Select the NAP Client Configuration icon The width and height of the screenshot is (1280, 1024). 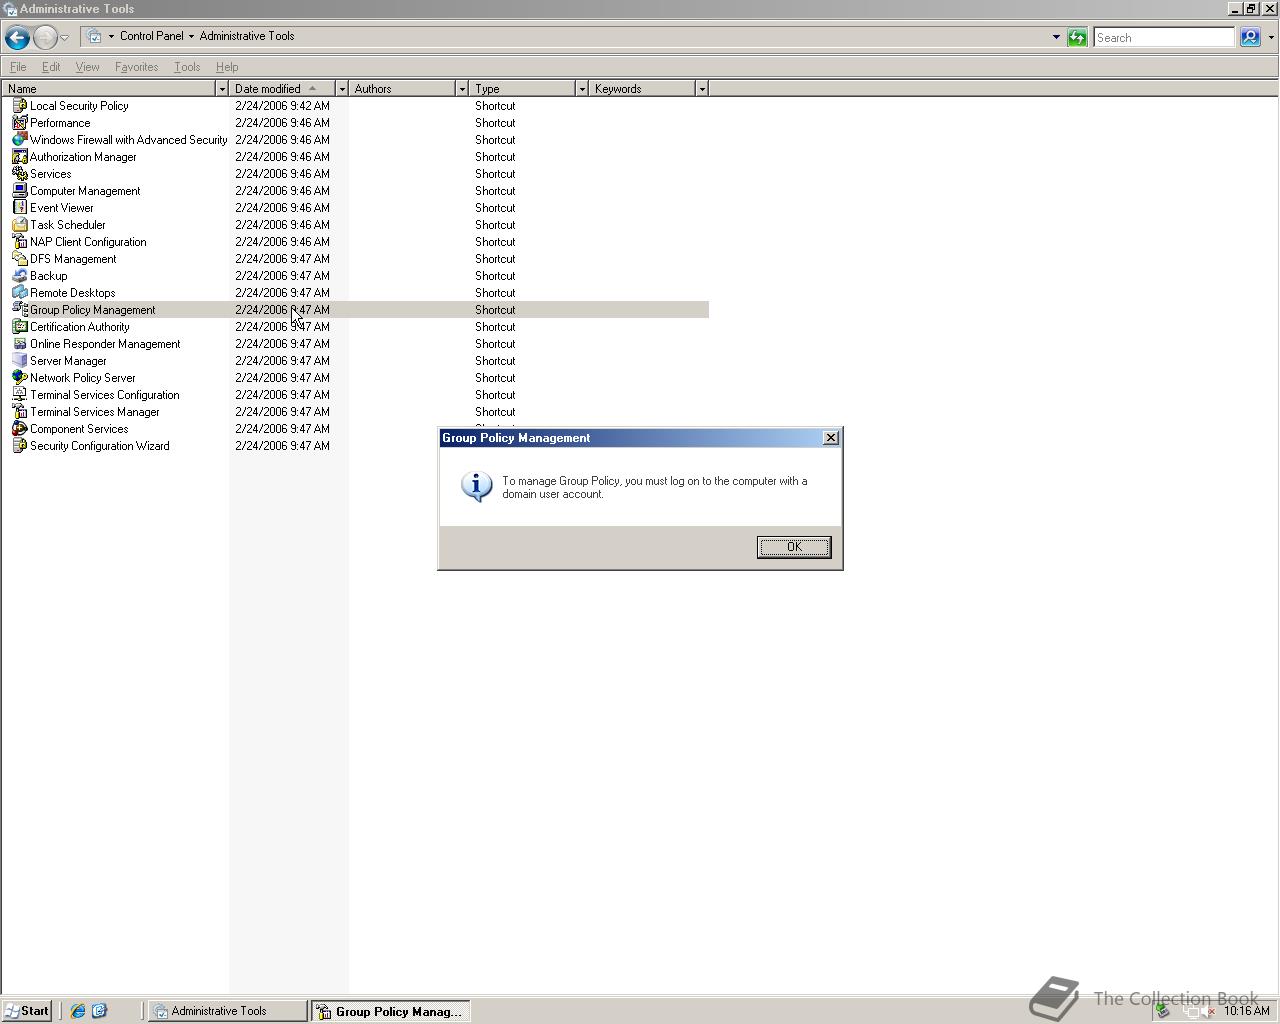(x=19, y=242)
